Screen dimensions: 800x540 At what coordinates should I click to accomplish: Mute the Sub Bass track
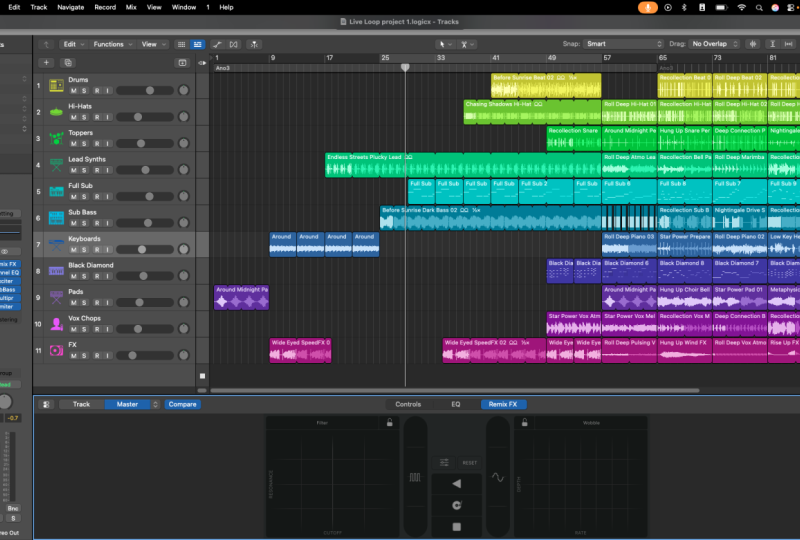(x=73, y=223)
